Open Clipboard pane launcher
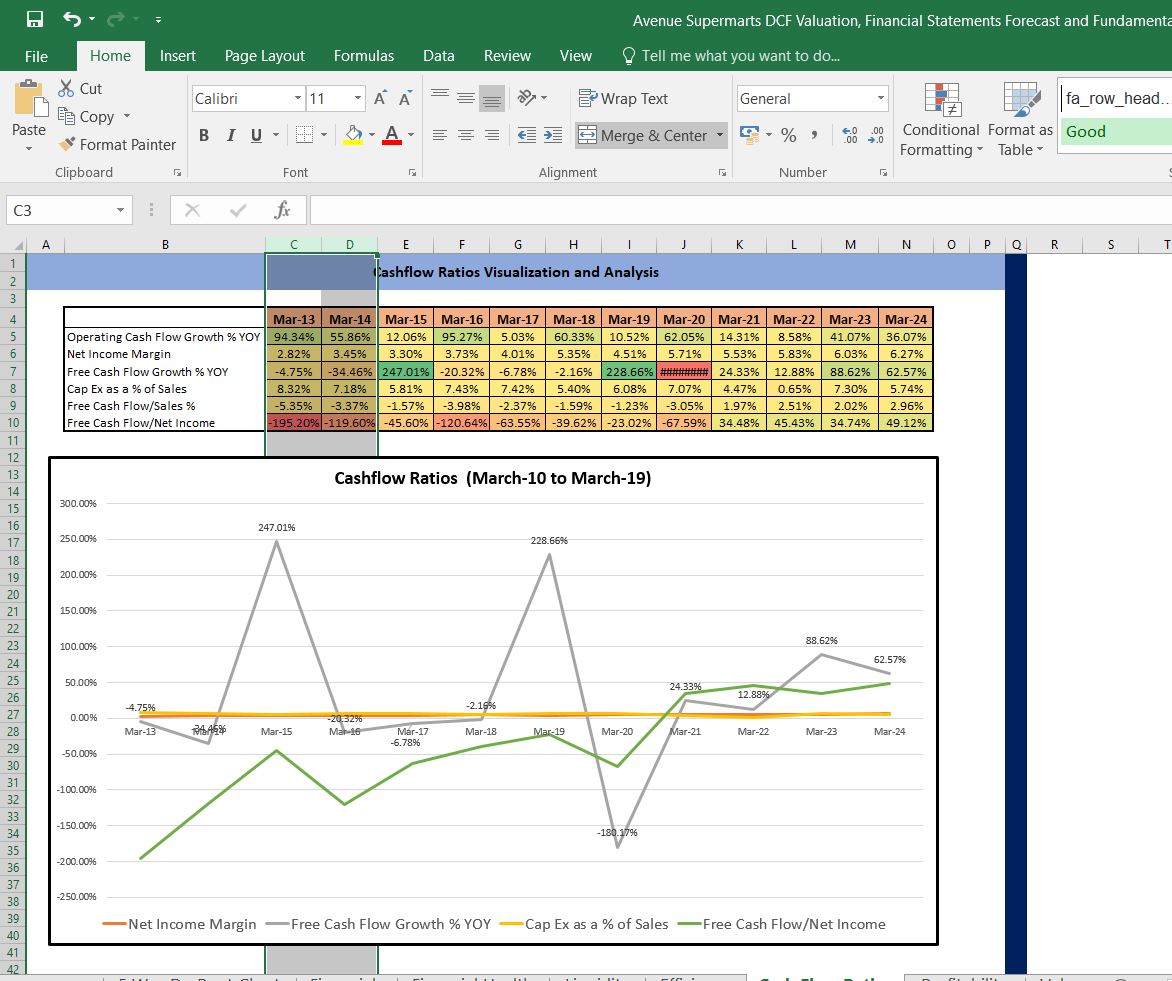 [x=177, y=173]
